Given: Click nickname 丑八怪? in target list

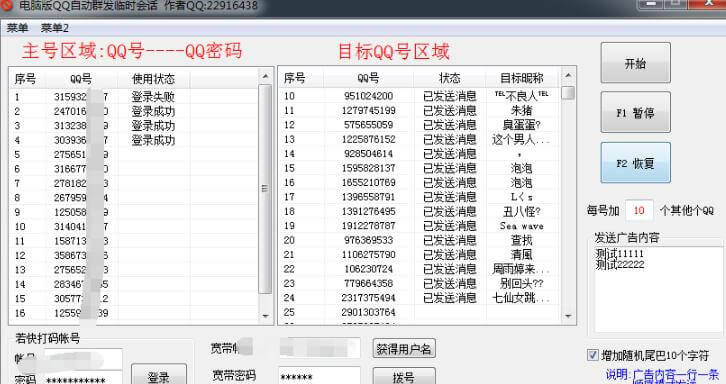Looking at the screenshot, I should (521, 211).
